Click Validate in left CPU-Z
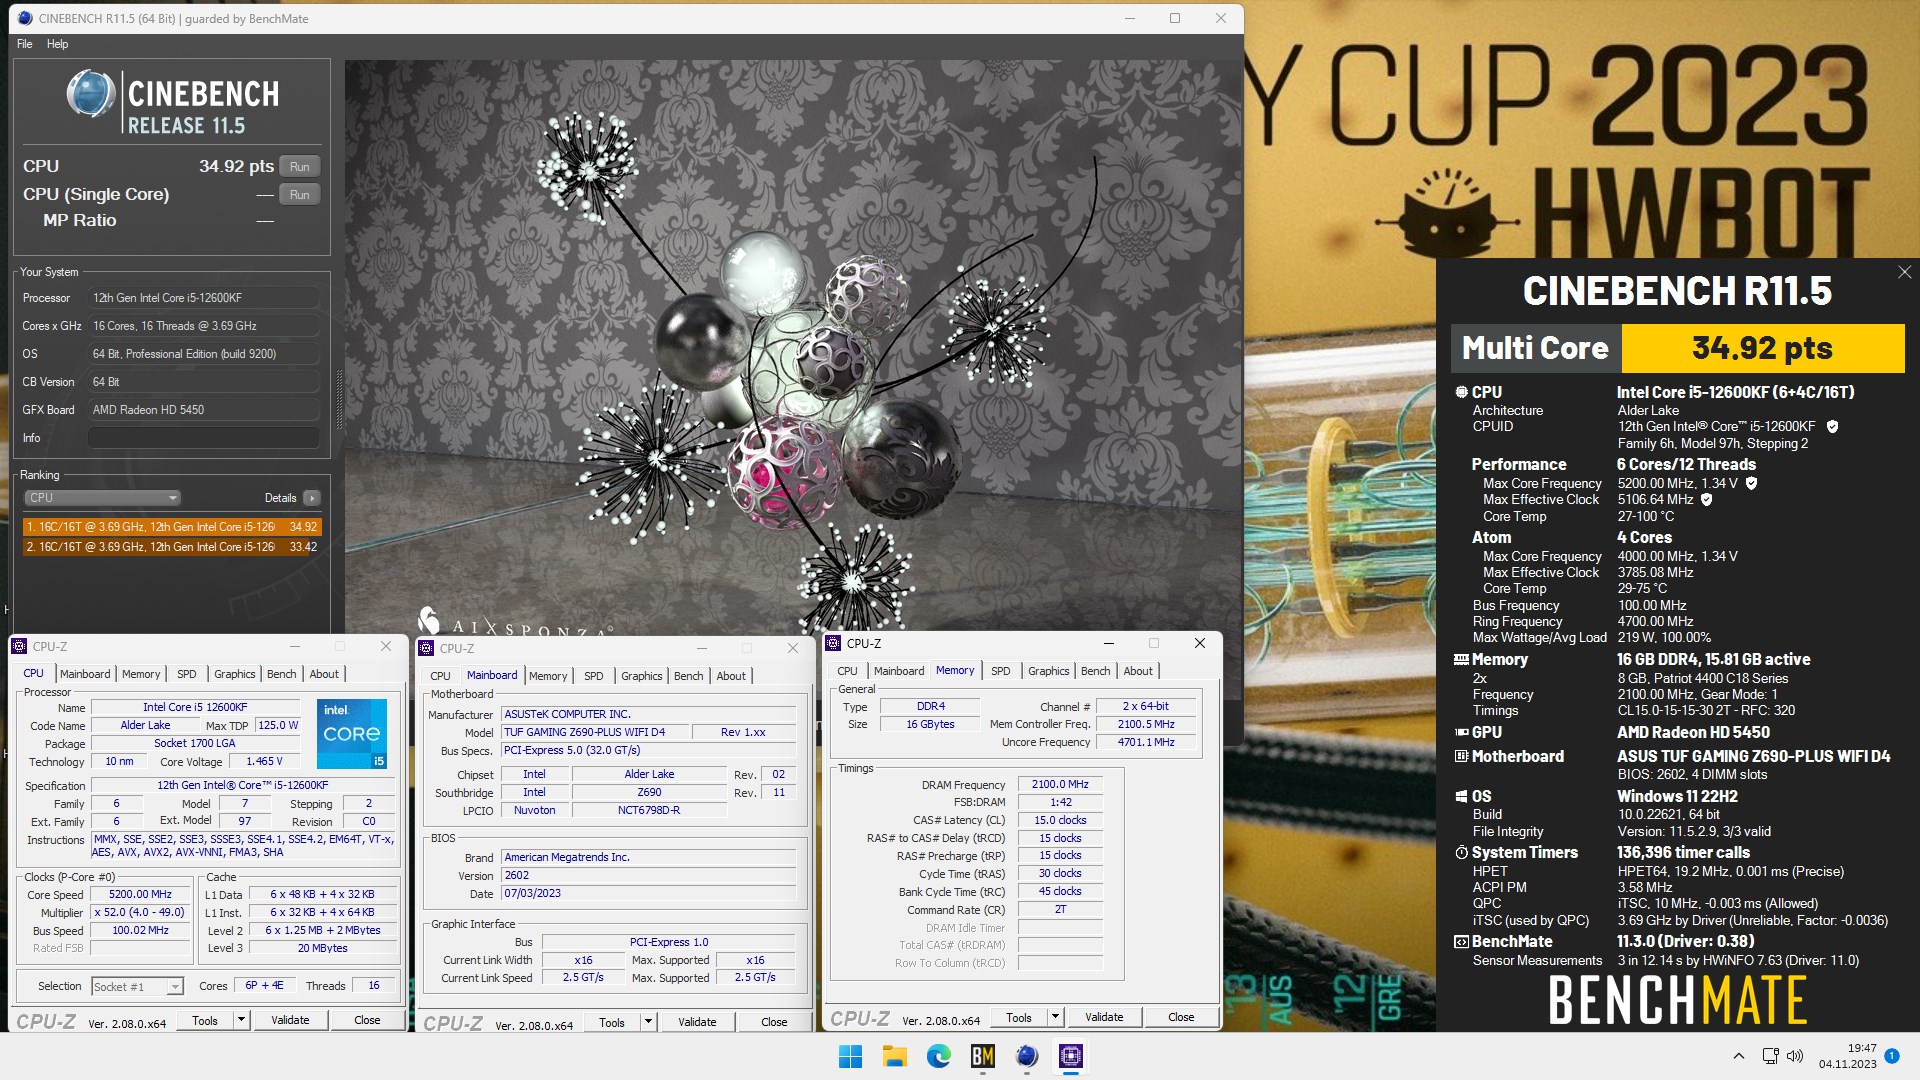1920x1080 pixels. pos(290,1020)
